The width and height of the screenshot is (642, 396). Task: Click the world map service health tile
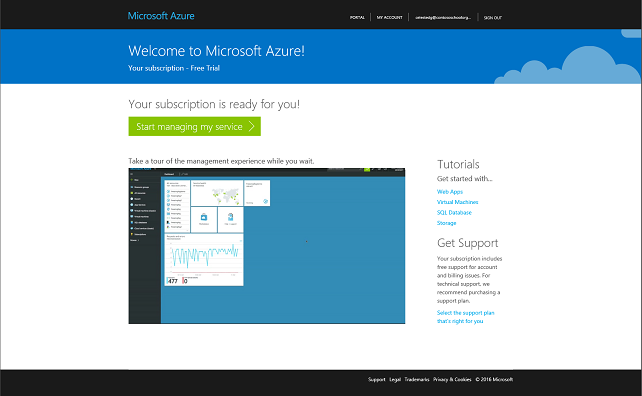[x=217, y=193]
